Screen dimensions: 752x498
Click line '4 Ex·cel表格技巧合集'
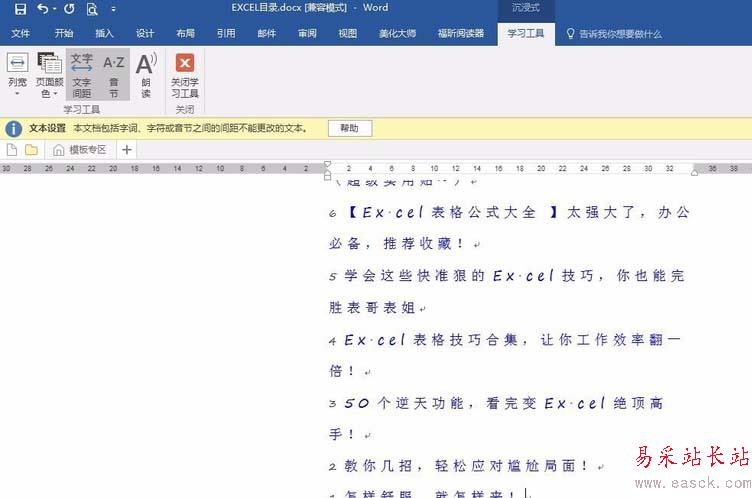click(505, 340)
